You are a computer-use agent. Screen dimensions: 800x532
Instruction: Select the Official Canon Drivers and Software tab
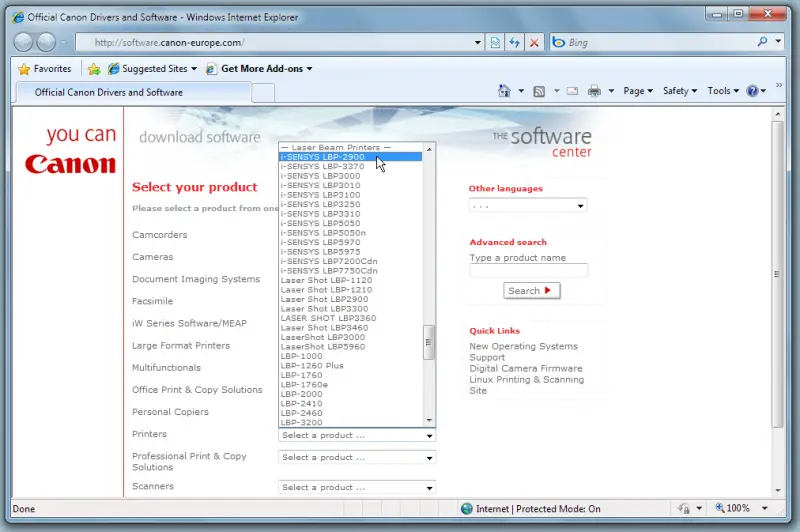[x=134, y=92]
